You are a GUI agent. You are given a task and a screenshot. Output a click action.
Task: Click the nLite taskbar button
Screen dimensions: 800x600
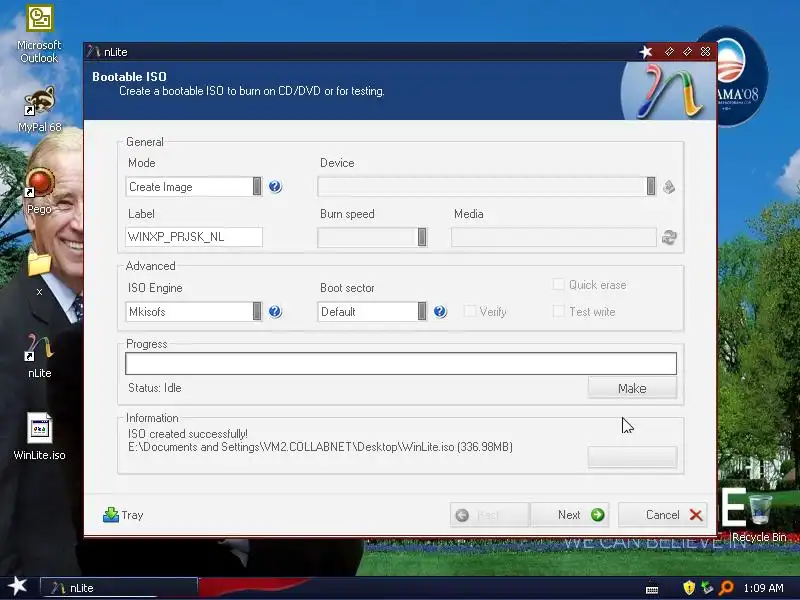[x=119, y=588]
